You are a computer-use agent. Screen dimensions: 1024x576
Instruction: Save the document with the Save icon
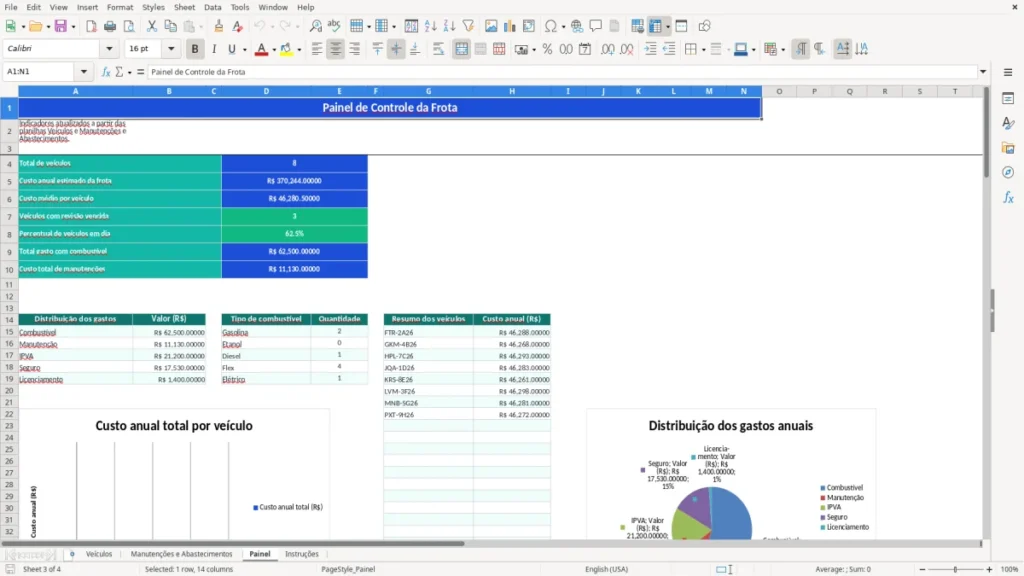pos(61,26)
